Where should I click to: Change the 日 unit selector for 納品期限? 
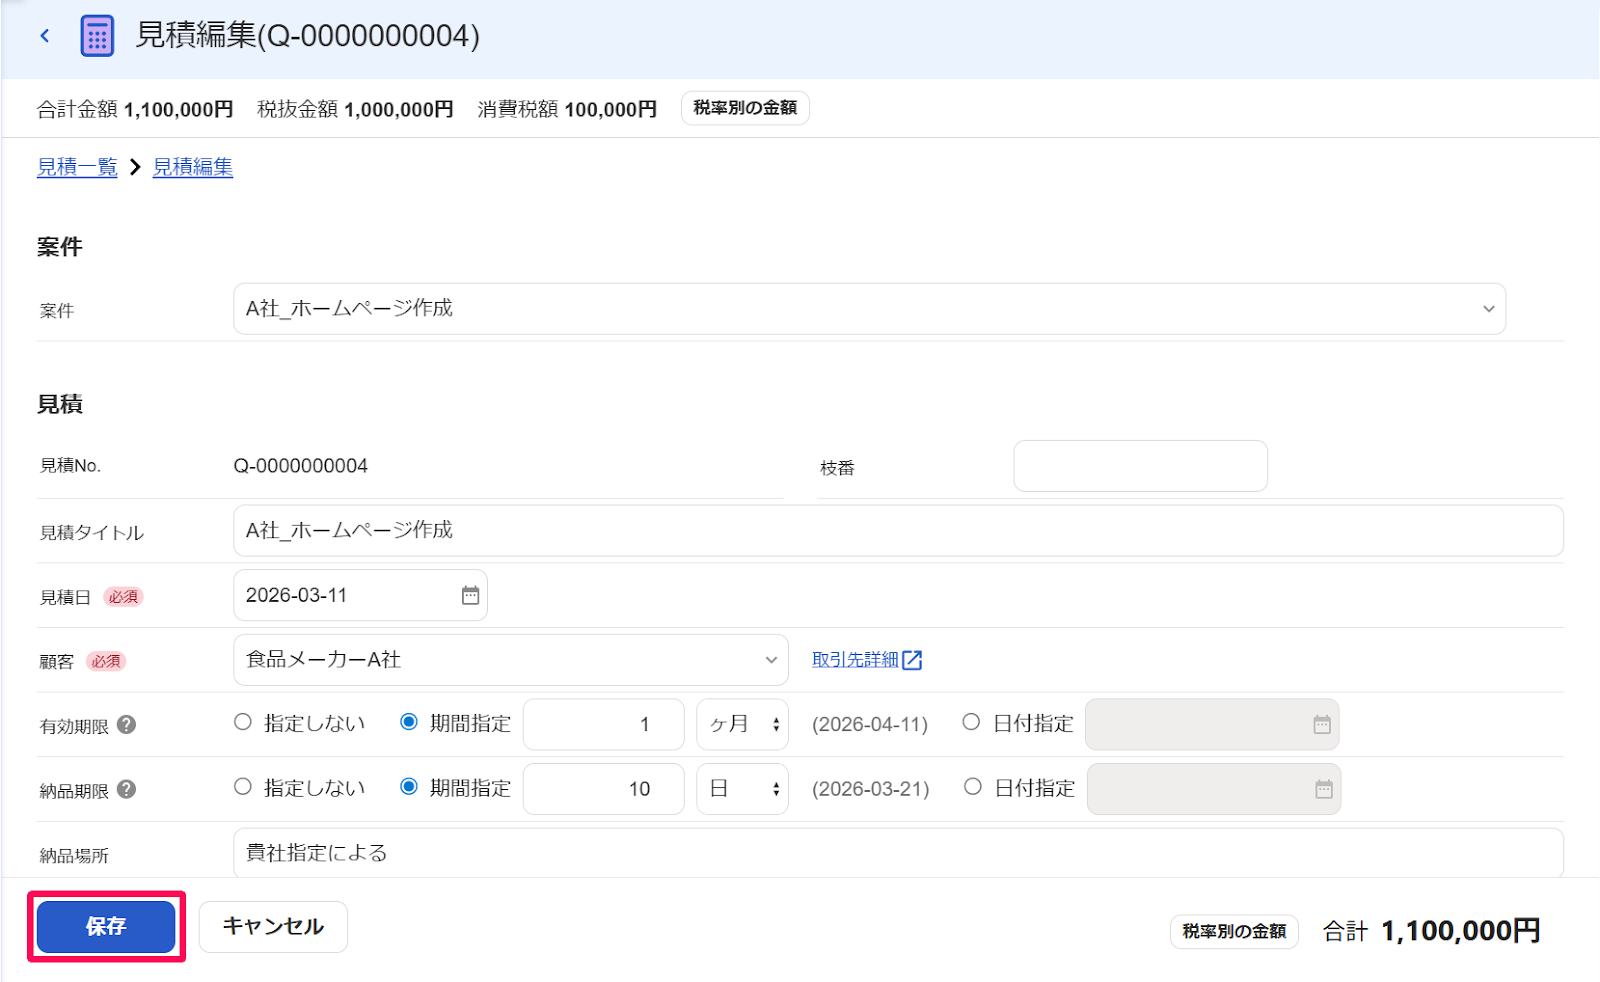pos(743,789)
